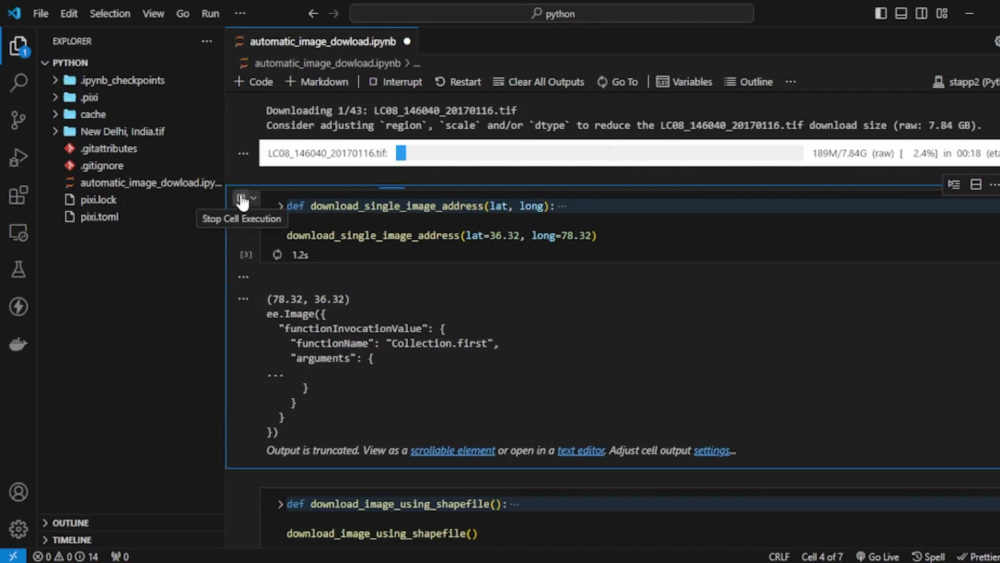The width and height of the screenshot is (1000, 563).
Task: Open the Explorer view in activity bar
Action: pyautogui.click(x=18, y=46)
